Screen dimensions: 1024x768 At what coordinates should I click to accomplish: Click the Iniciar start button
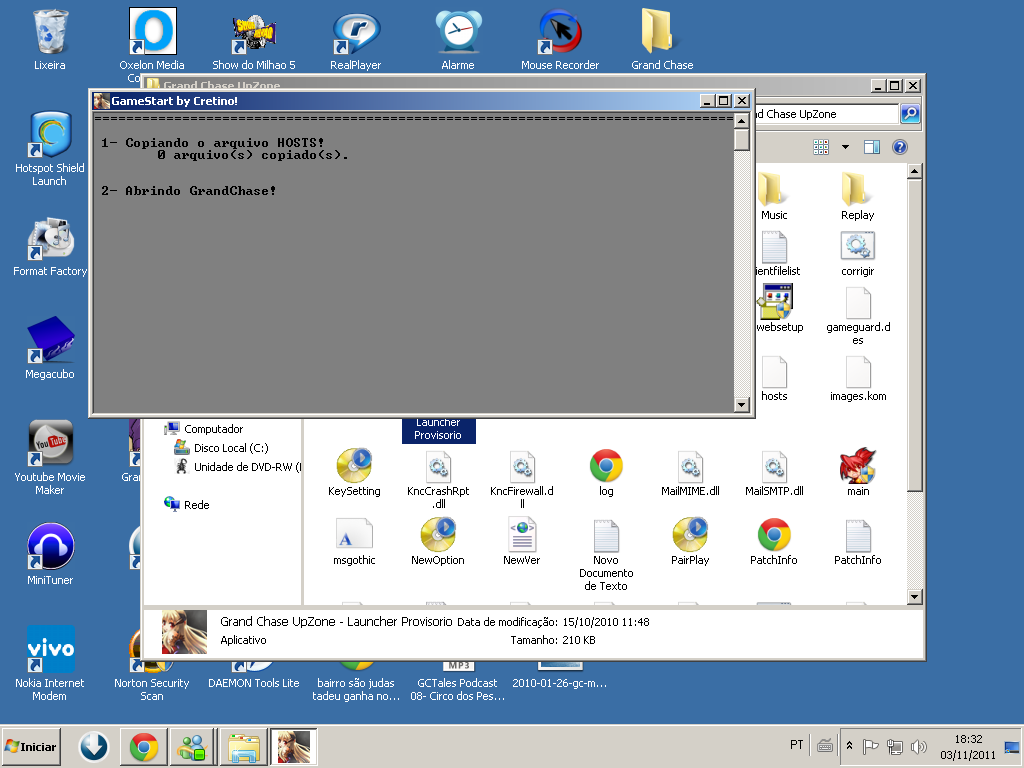tap(31, 747)
